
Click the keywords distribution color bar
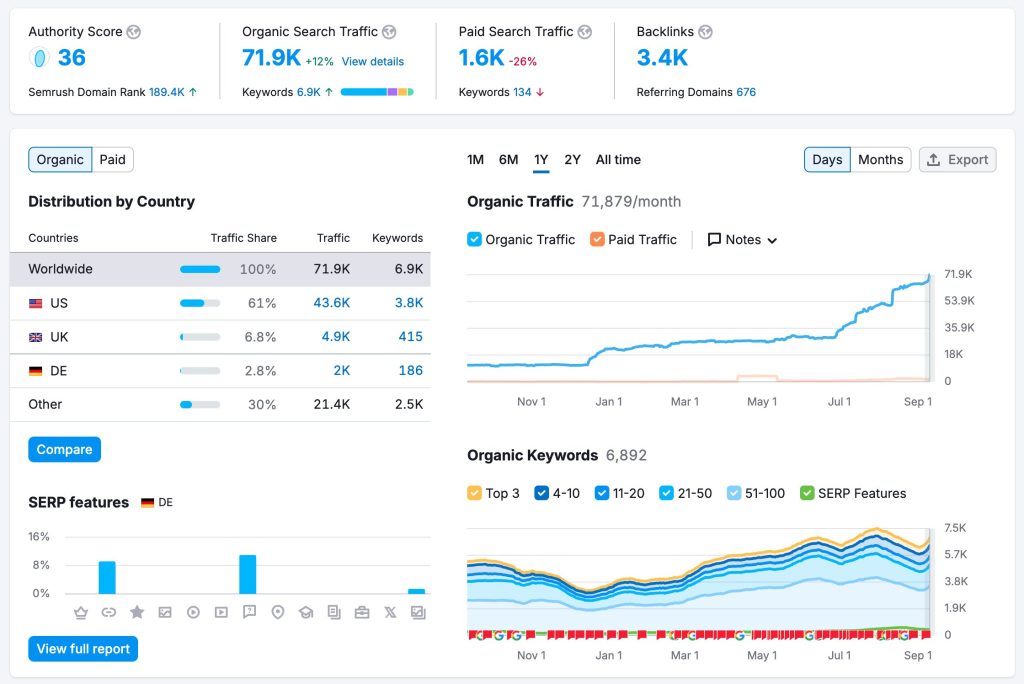click(377, 92)
